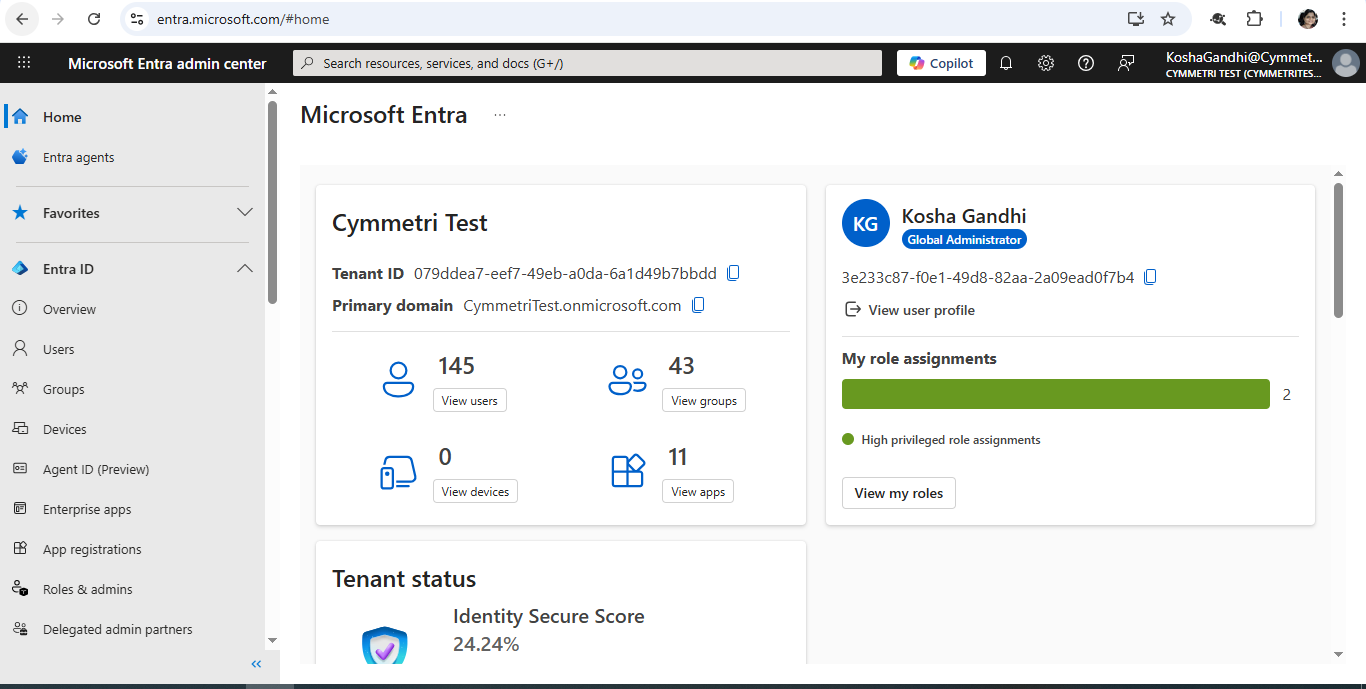The image size is (1366, 689).
Task: Click the users icon beside 145
Action: click(398, 380)
